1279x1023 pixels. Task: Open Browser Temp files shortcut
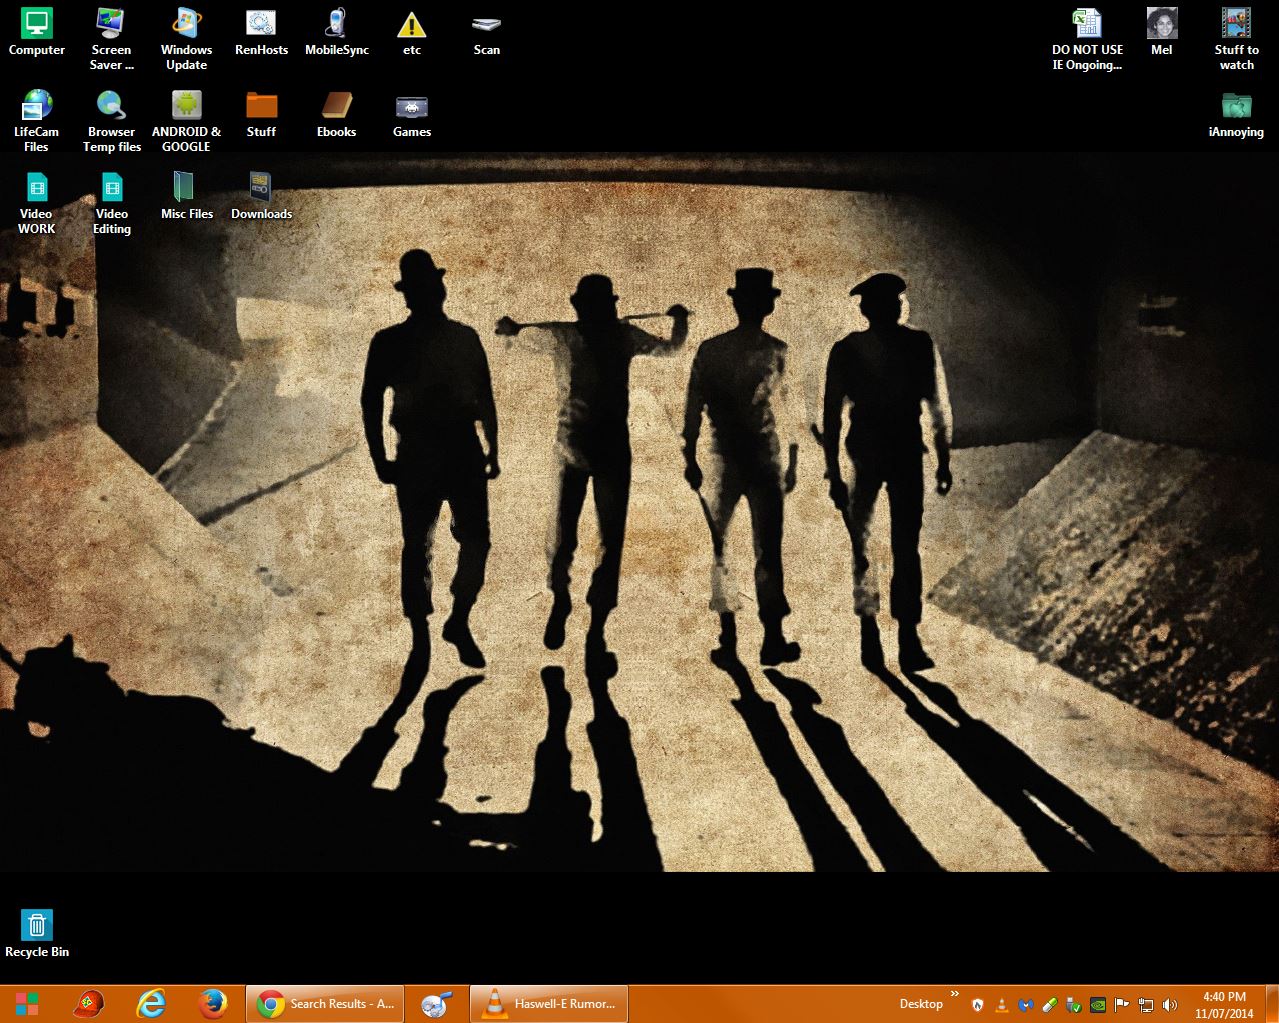click(x=111, y=122)
